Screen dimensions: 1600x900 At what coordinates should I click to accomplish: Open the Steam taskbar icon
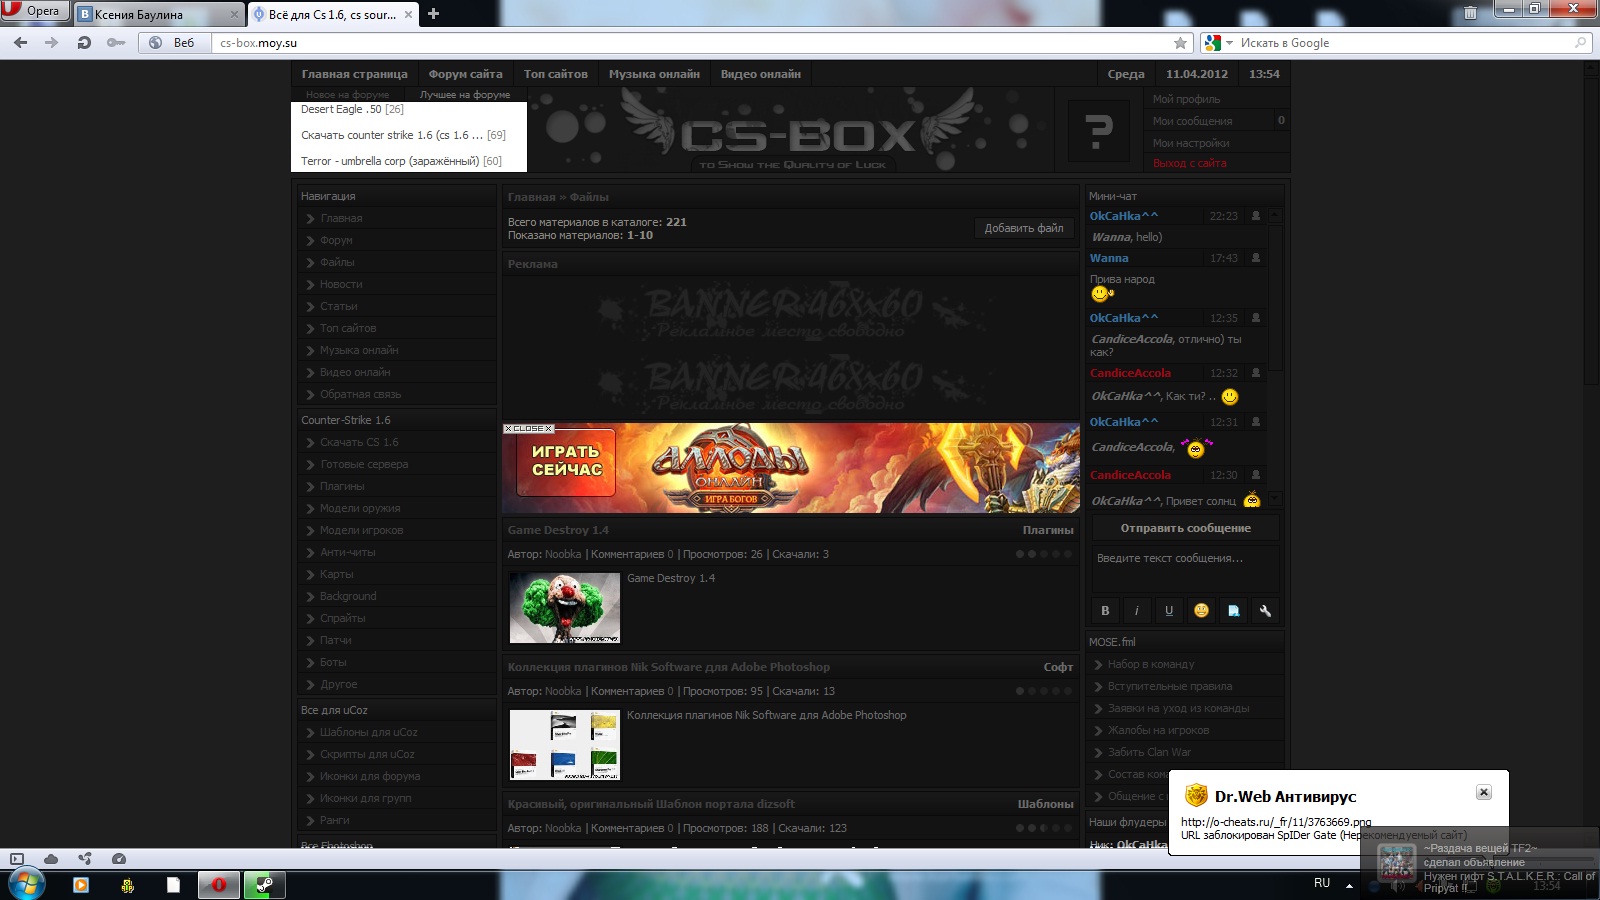264,884
